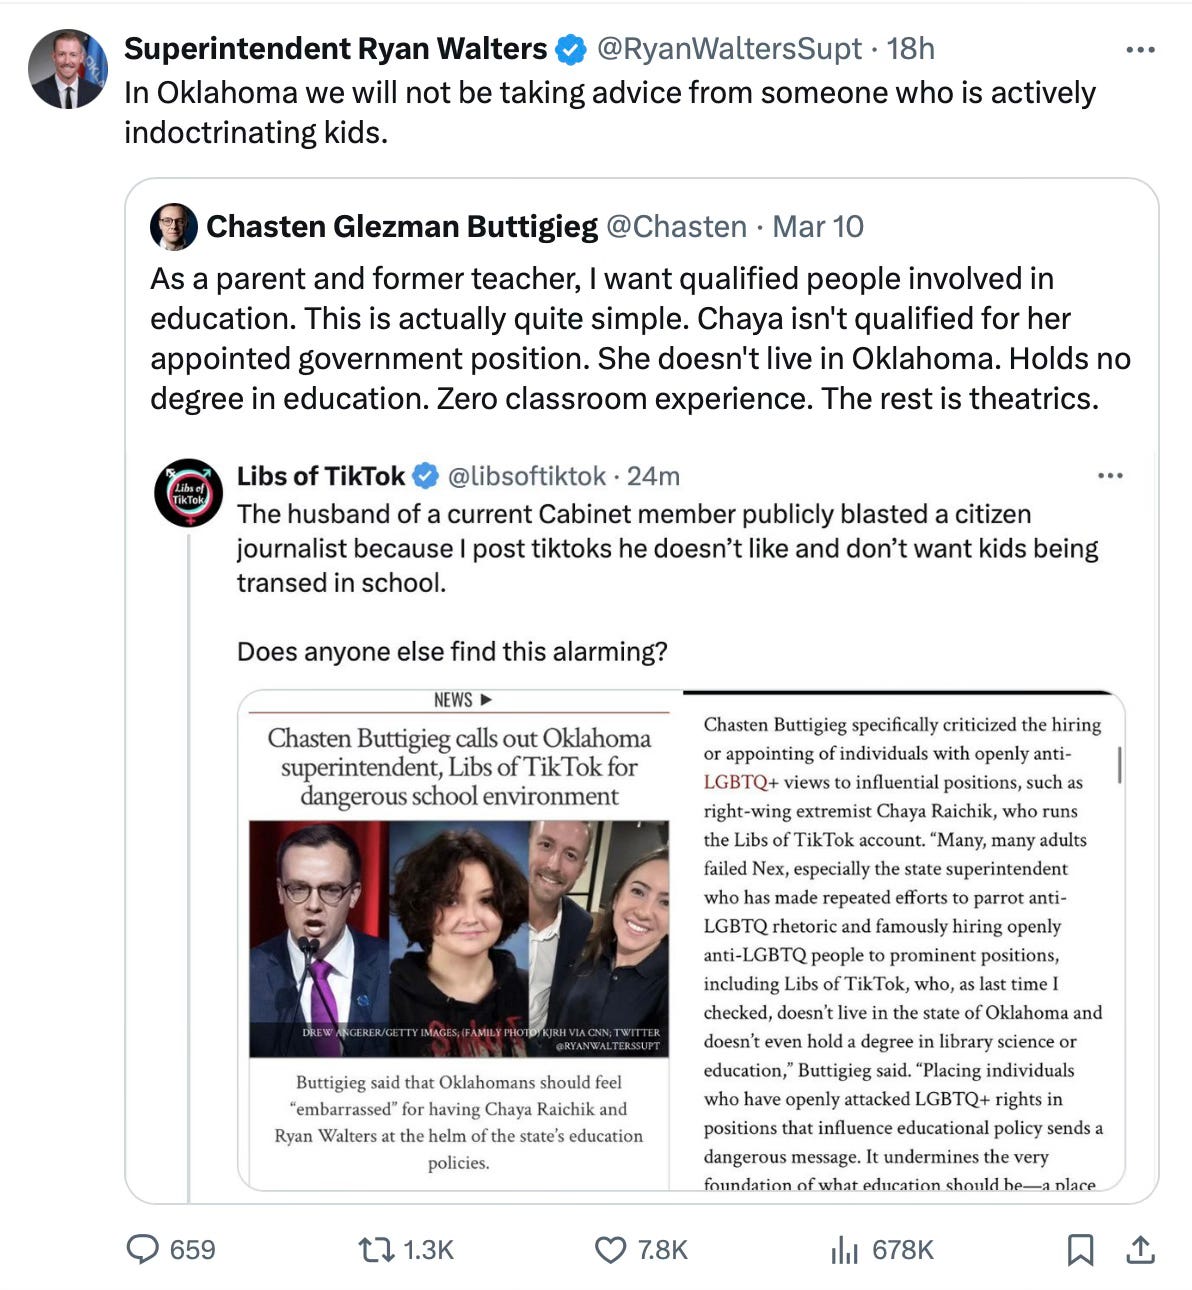Open the @RyanWaltersSupt handle link

(x=729, y=49)
